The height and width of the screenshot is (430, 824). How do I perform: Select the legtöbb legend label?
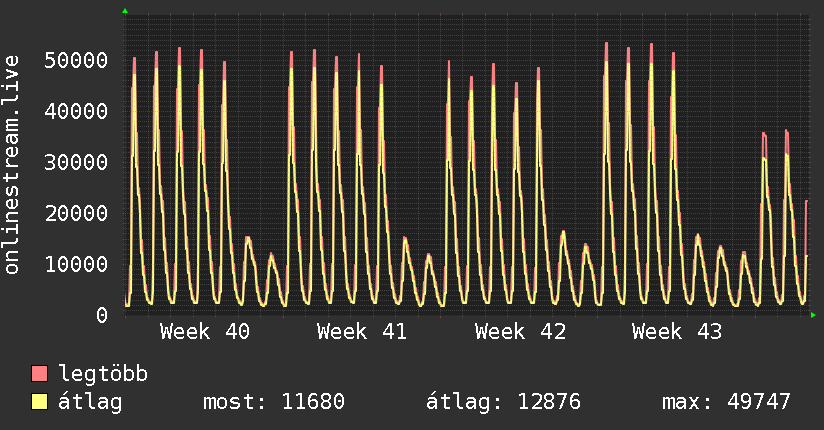[103, 374]
